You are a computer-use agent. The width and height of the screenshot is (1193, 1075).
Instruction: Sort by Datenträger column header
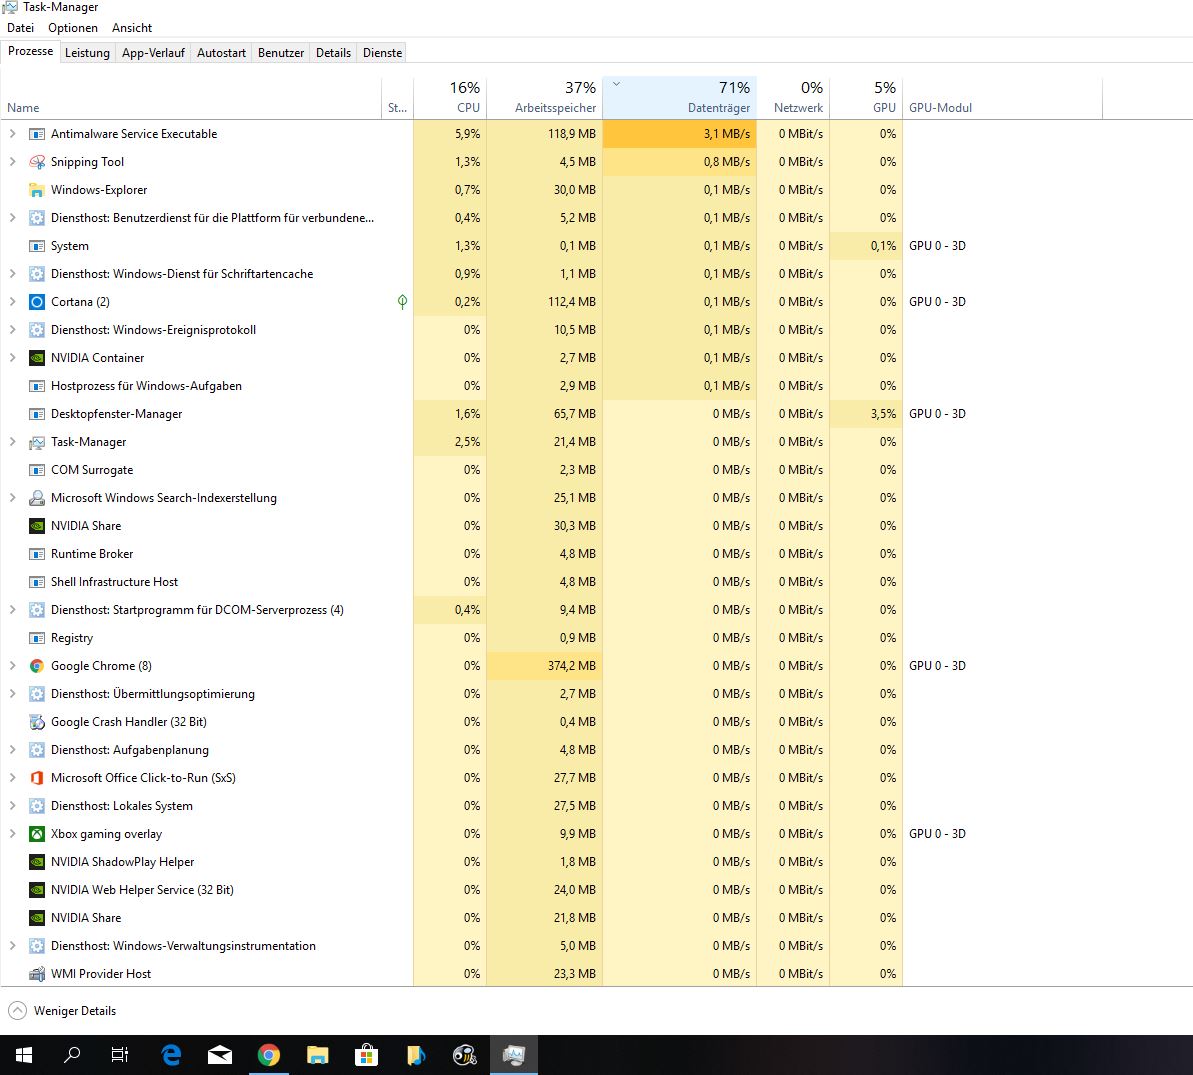tap(679, 97)
